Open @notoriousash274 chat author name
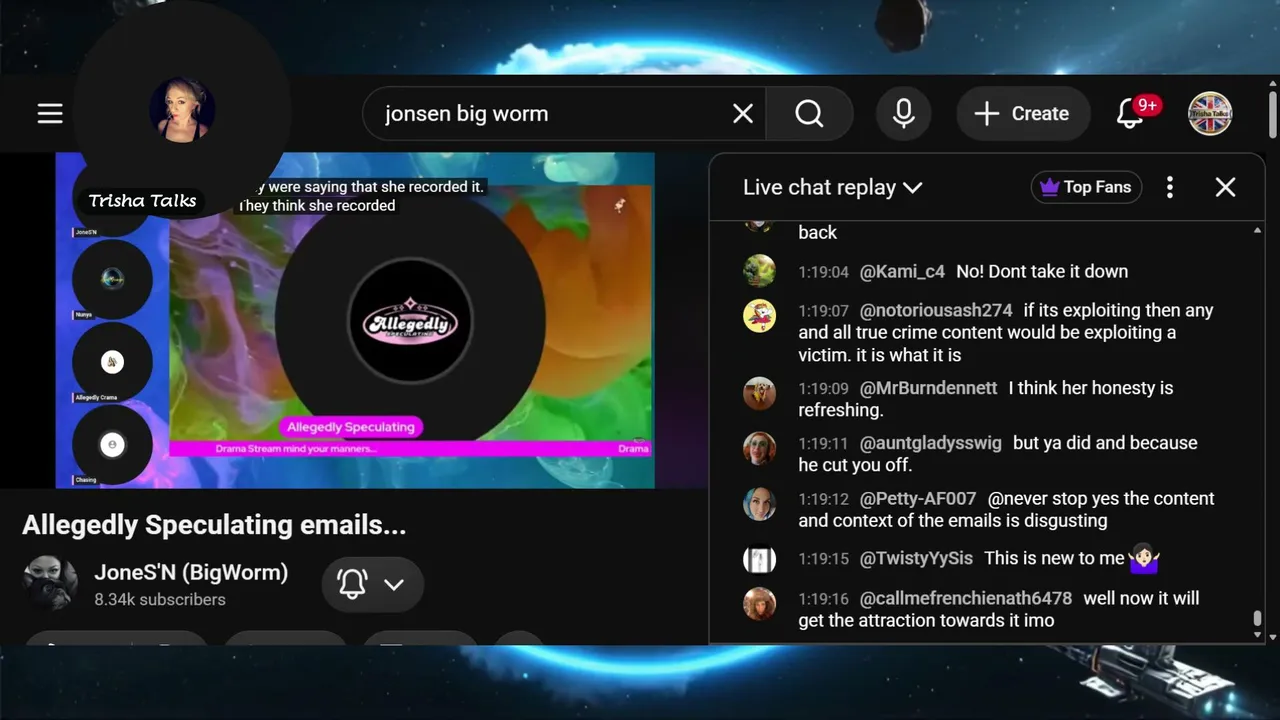The image size is (1280, 720). (x=936, y=311)
